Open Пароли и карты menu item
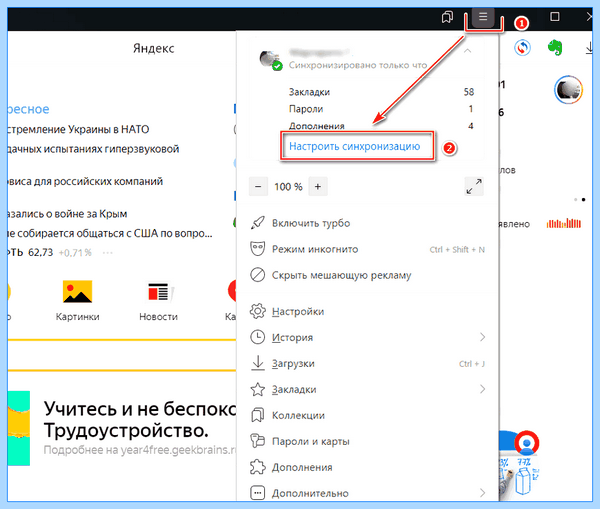Screen dimensions: 600x509 [367, 441]
